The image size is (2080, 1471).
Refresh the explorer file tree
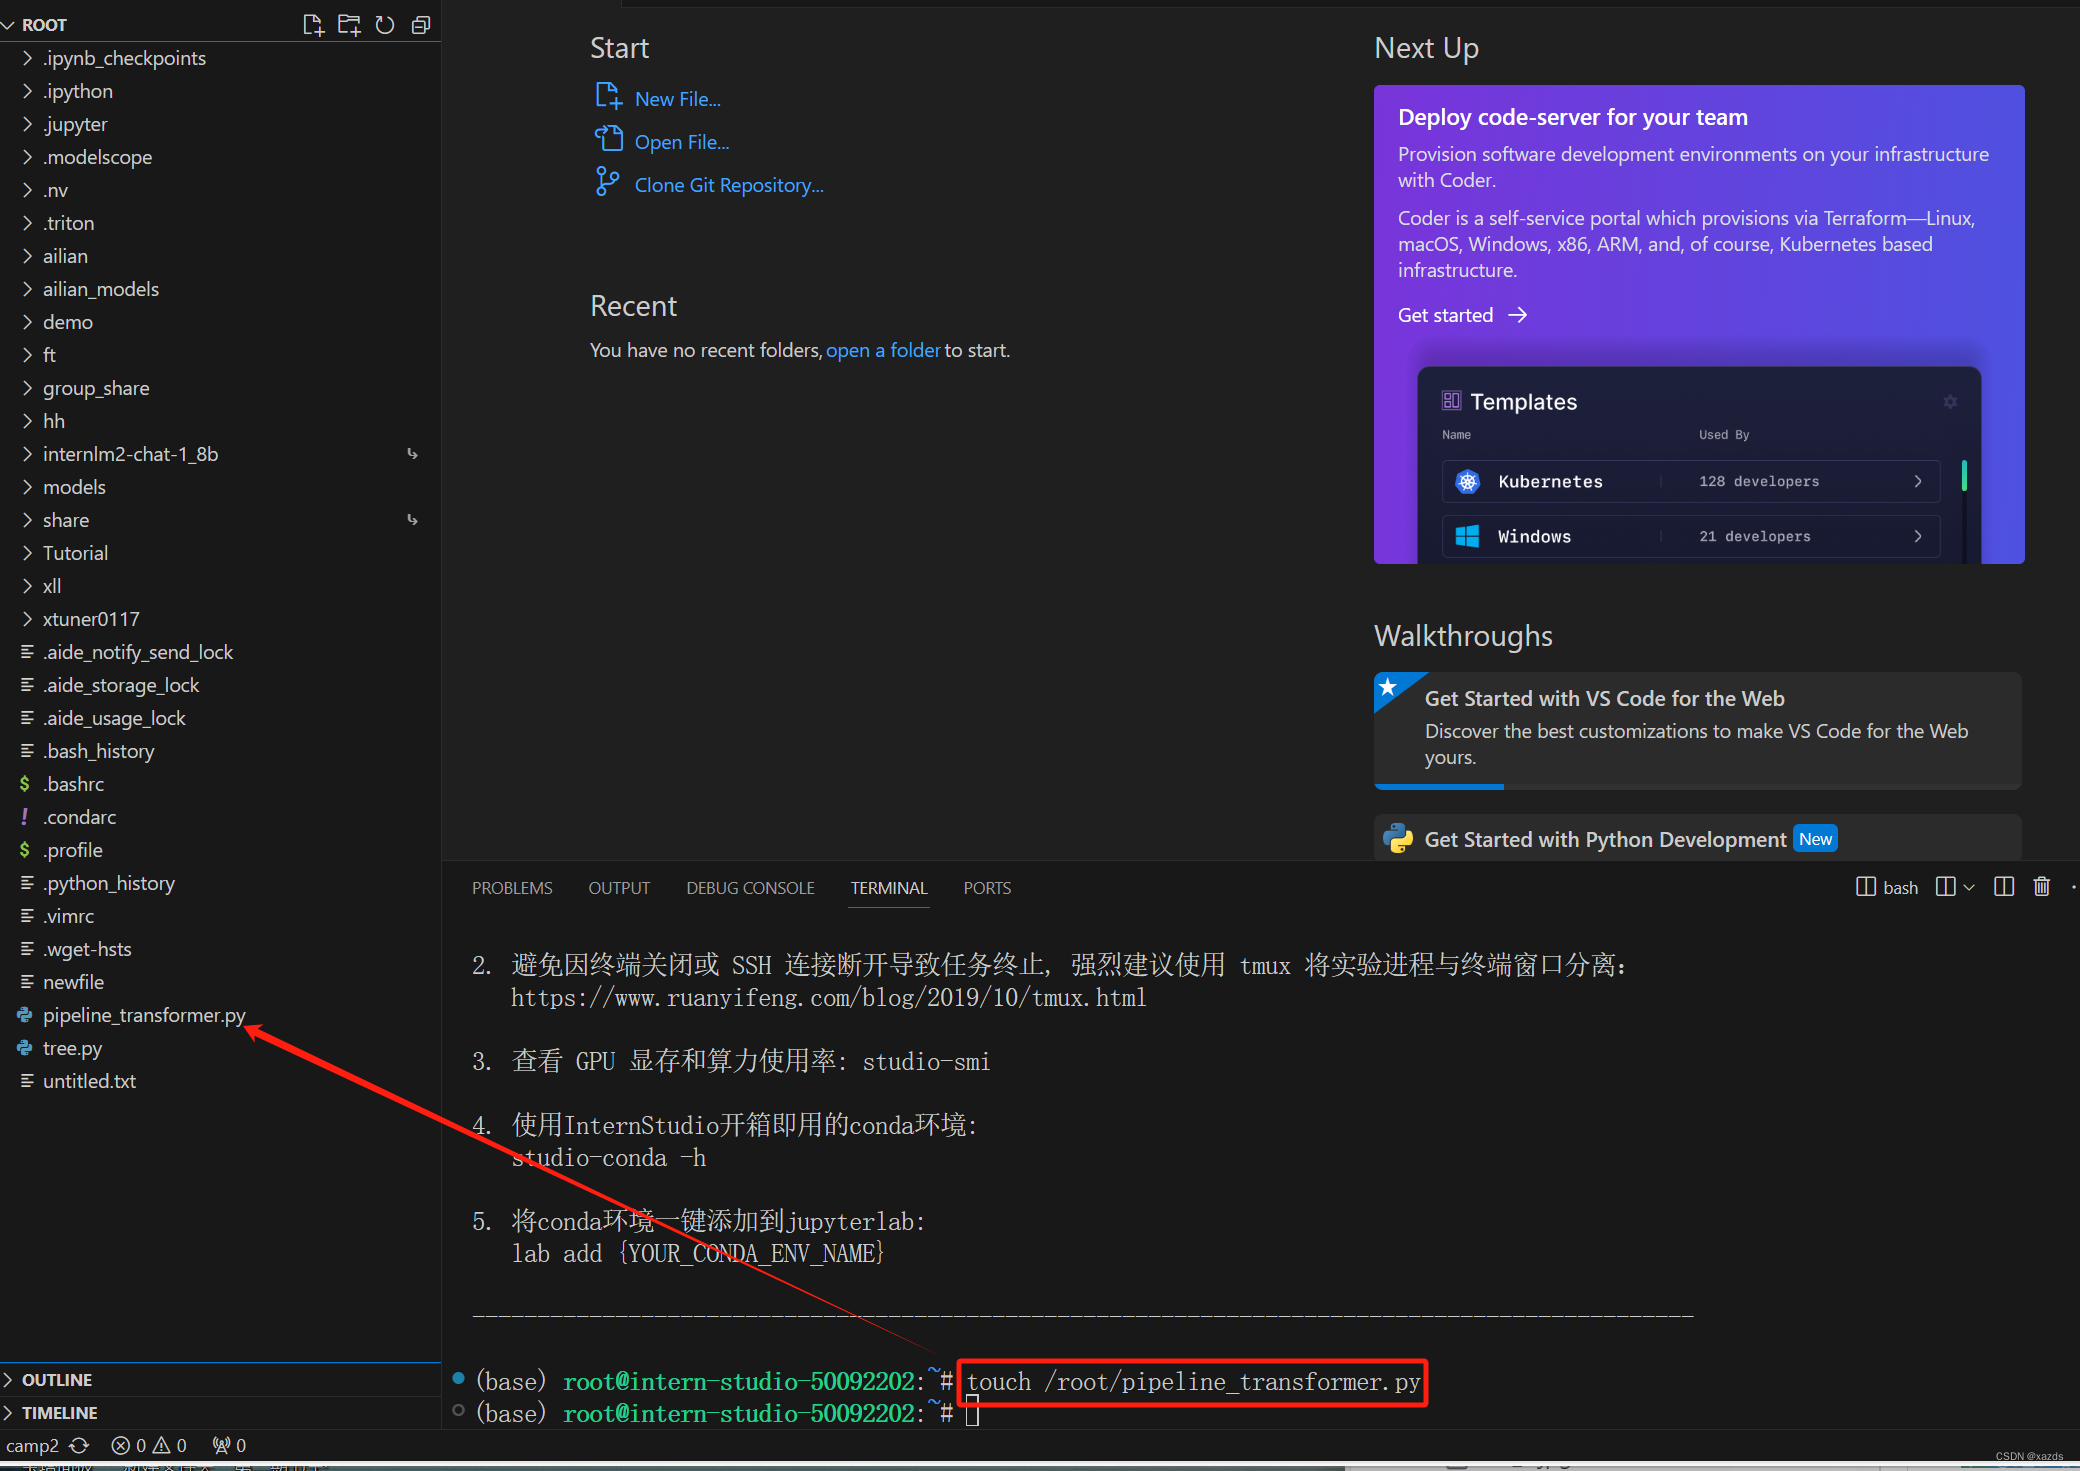(x=385, y=25)
